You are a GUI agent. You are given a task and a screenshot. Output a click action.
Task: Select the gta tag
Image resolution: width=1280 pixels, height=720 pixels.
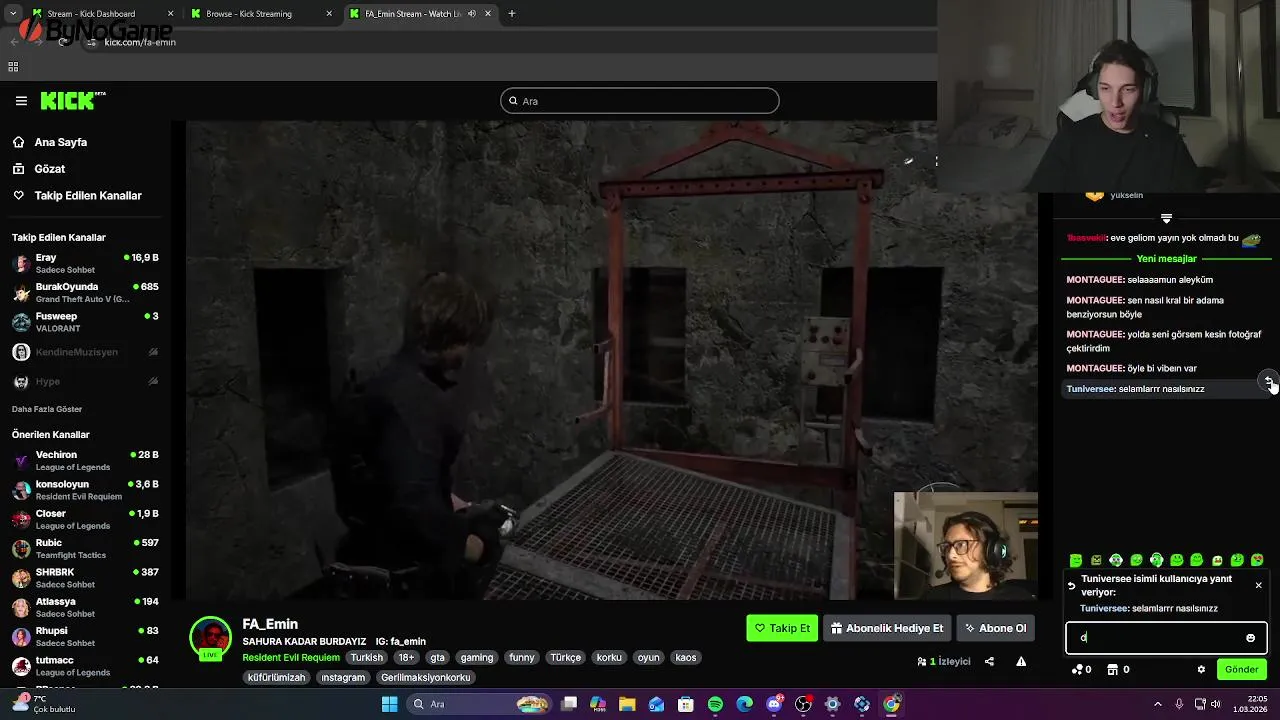pyautogui.click(x=437, y=657)
